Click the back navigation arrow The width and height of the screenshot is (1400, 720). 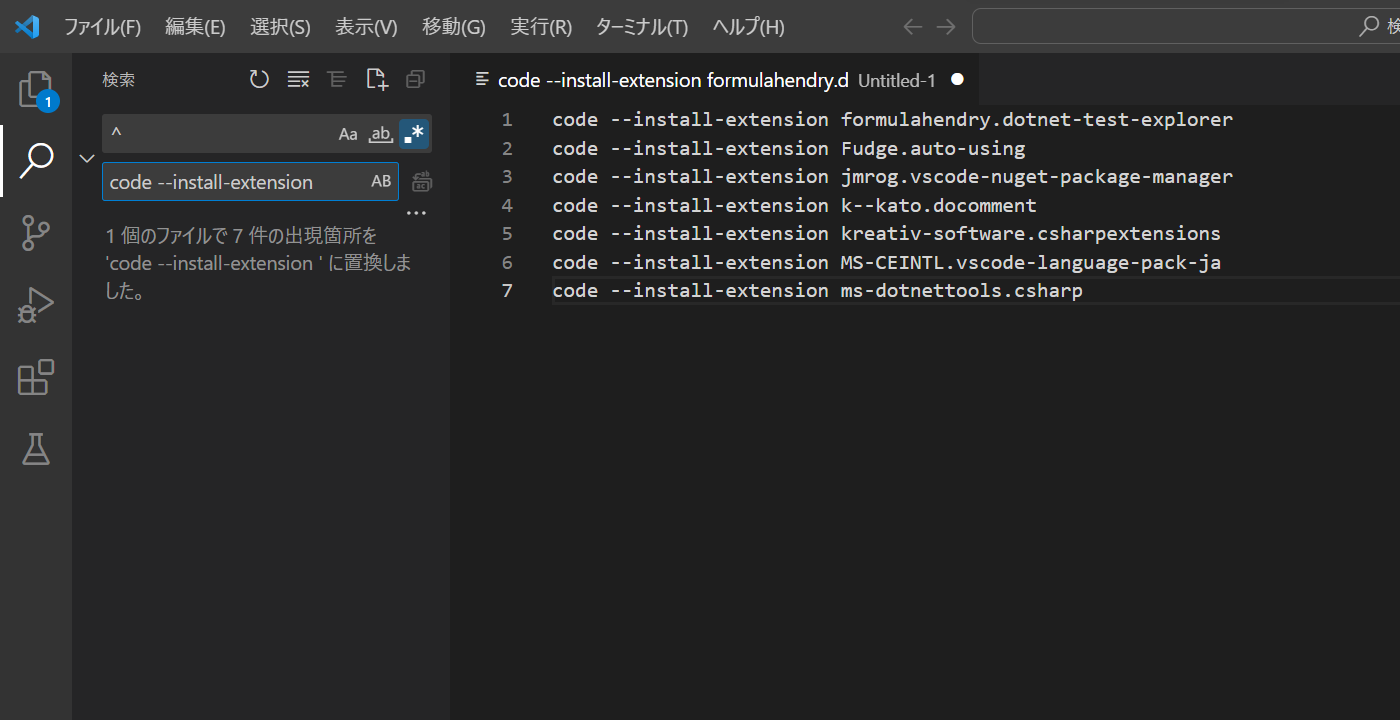912,27
